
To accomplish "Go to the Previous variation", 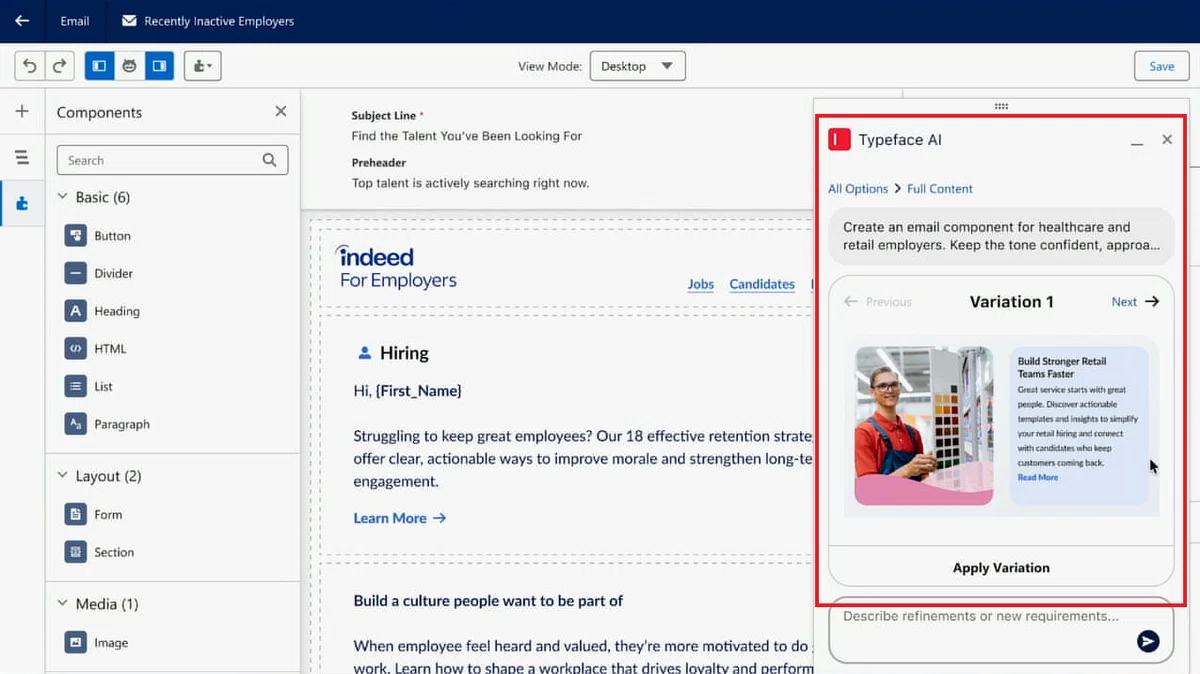I will (878, 302).
